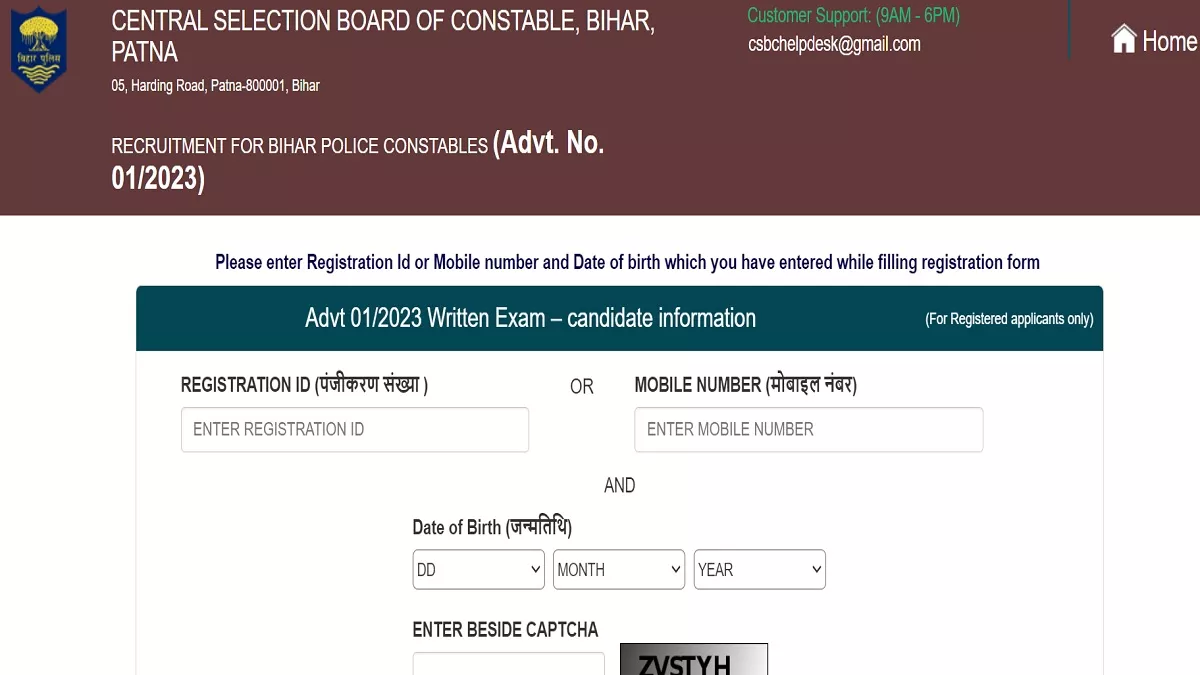Click the For Registered applicants only note
Screen dimensions: 1200x675
point(1009,320)
